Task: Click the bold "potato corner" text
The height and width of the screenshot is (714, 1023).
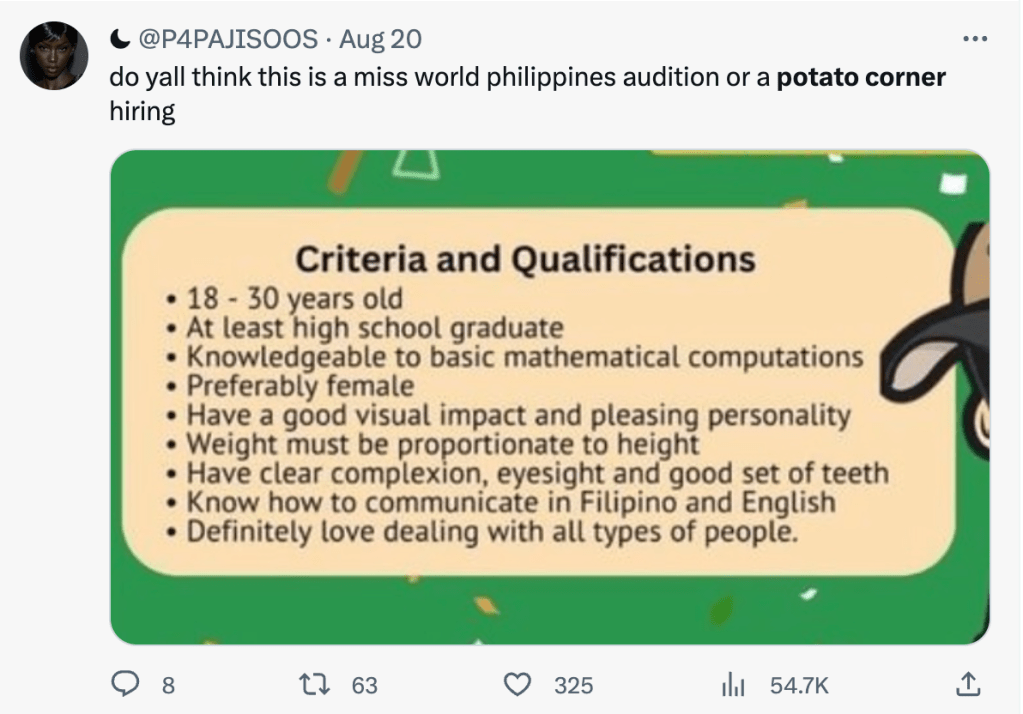Action: coord(861,77)
